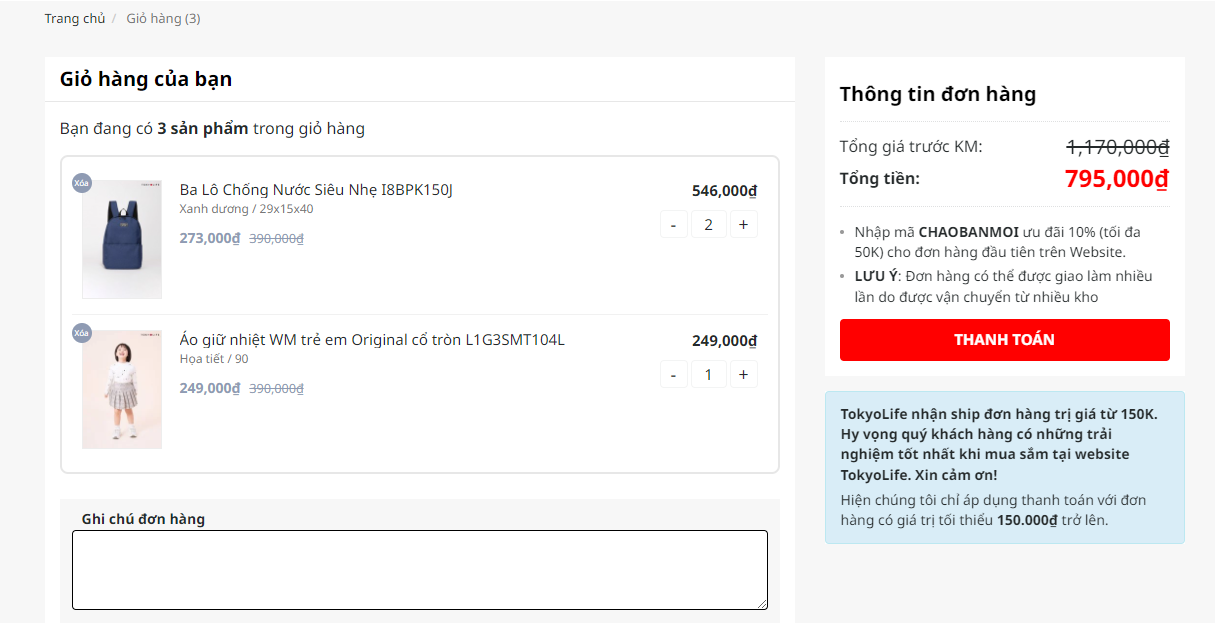Click the backpack quantity field showing 2
The image size is (1215, 623).
pyautogui.click(x=708, y=225)
